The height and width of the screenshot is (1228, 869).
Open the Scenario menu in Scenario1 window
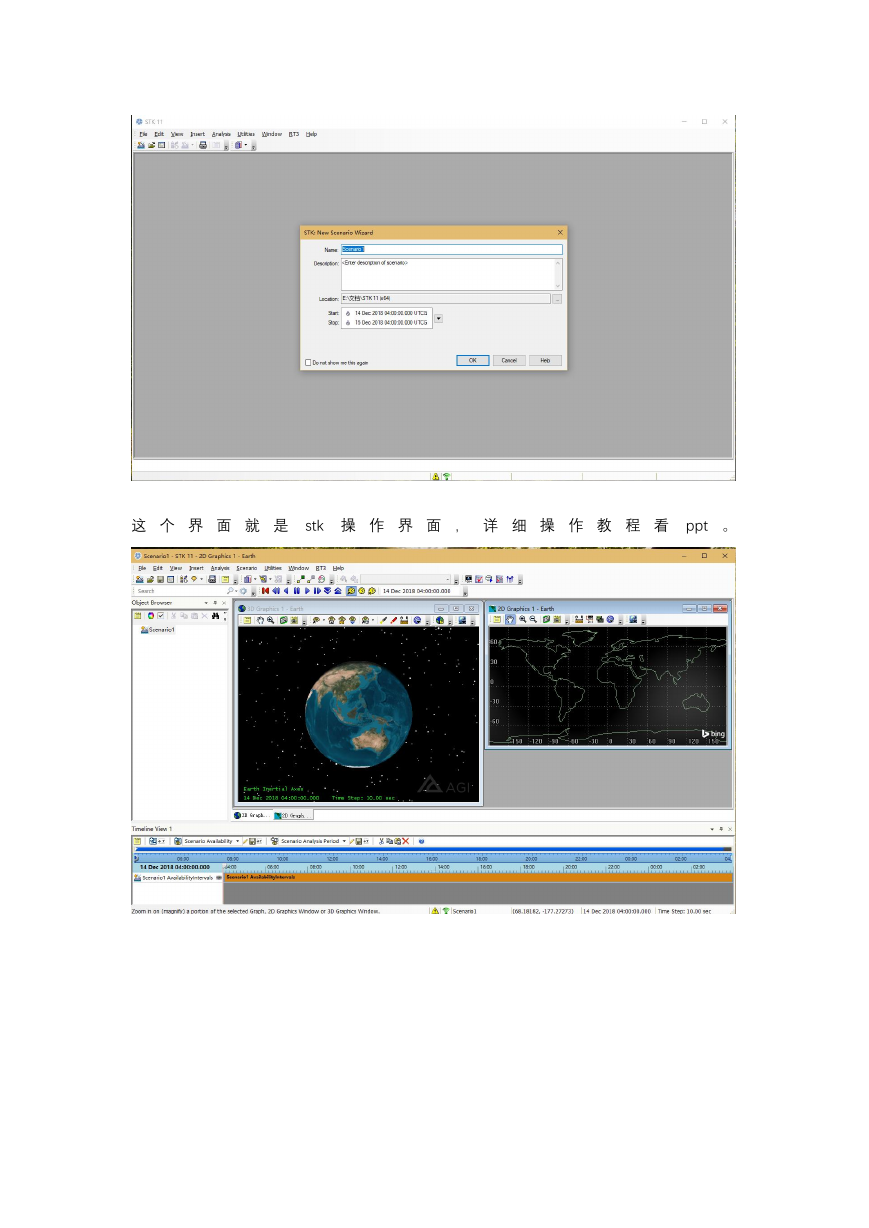[x=246, y=567]
